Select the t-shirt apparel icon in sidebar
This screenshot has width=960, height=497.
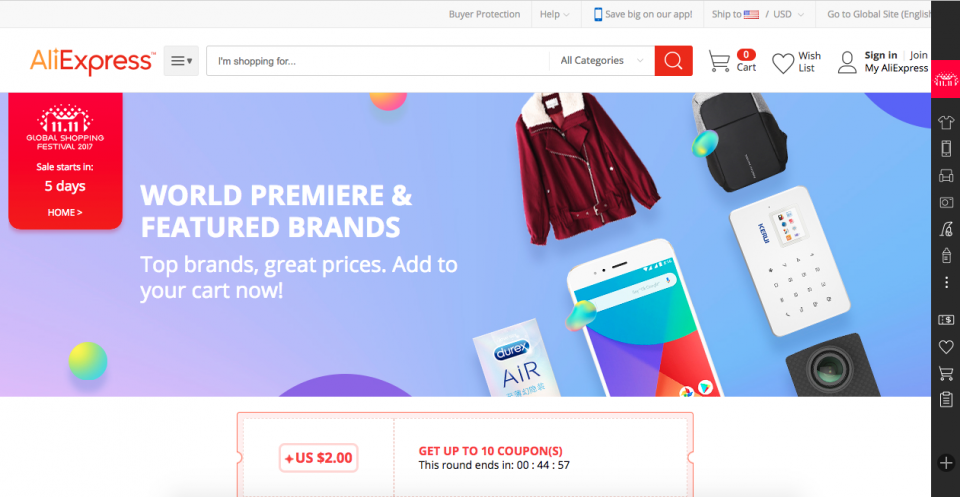click(x=946, y=122)
